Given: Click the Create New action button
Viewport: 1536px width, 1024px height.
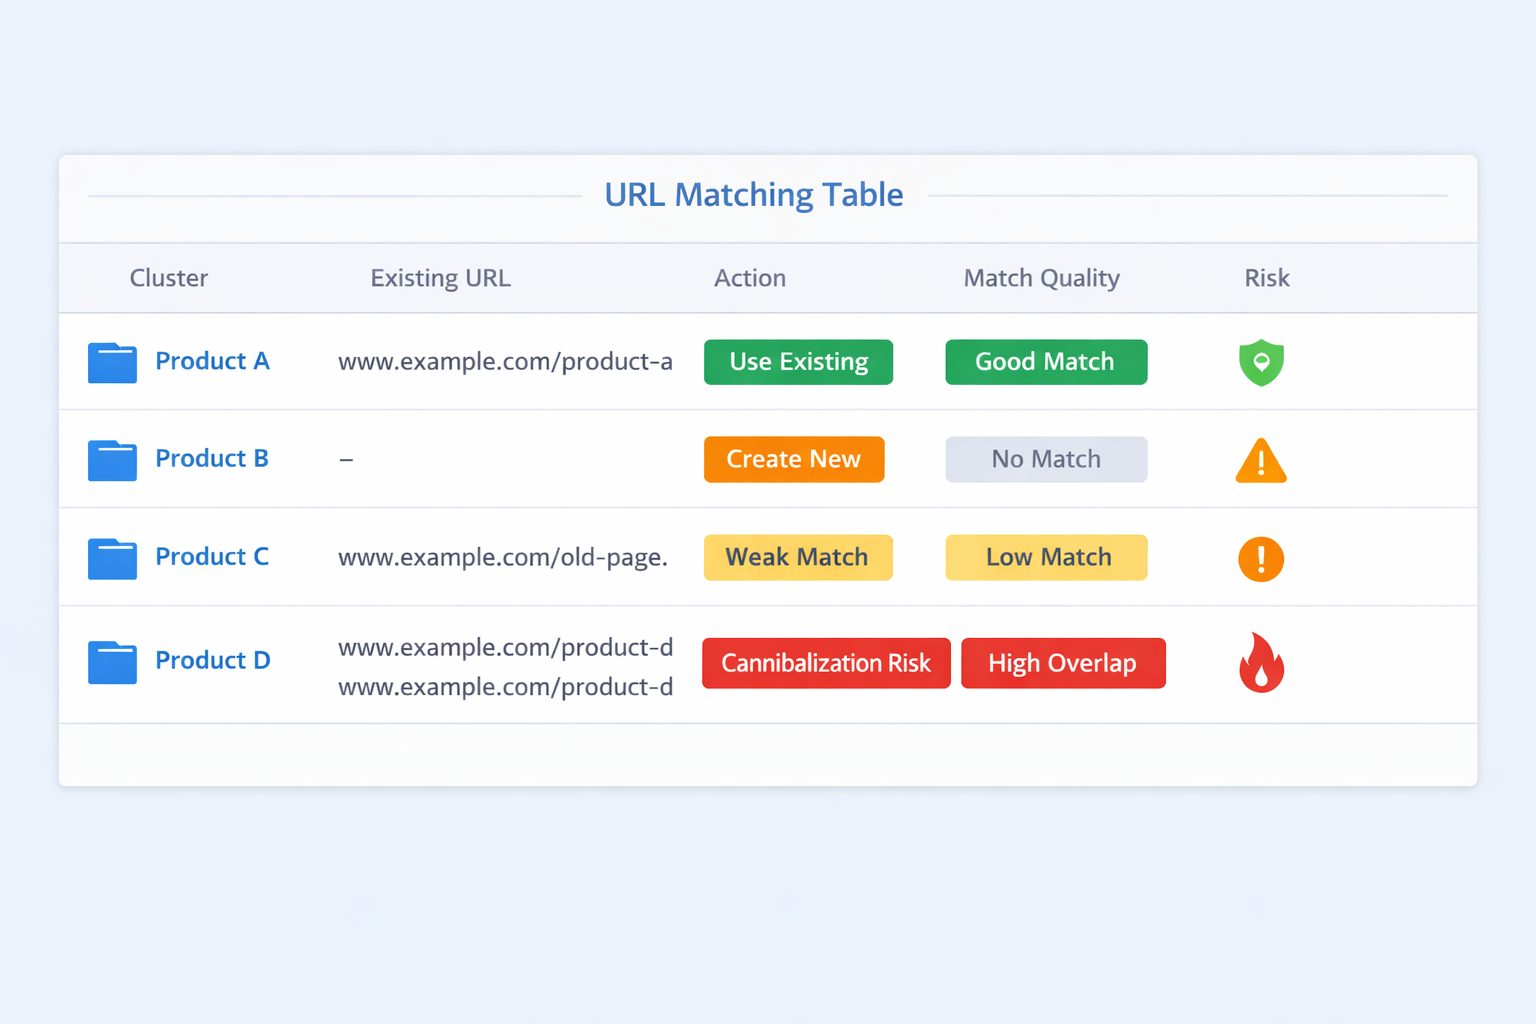Looking at the screenshot, I should point(793,459).
